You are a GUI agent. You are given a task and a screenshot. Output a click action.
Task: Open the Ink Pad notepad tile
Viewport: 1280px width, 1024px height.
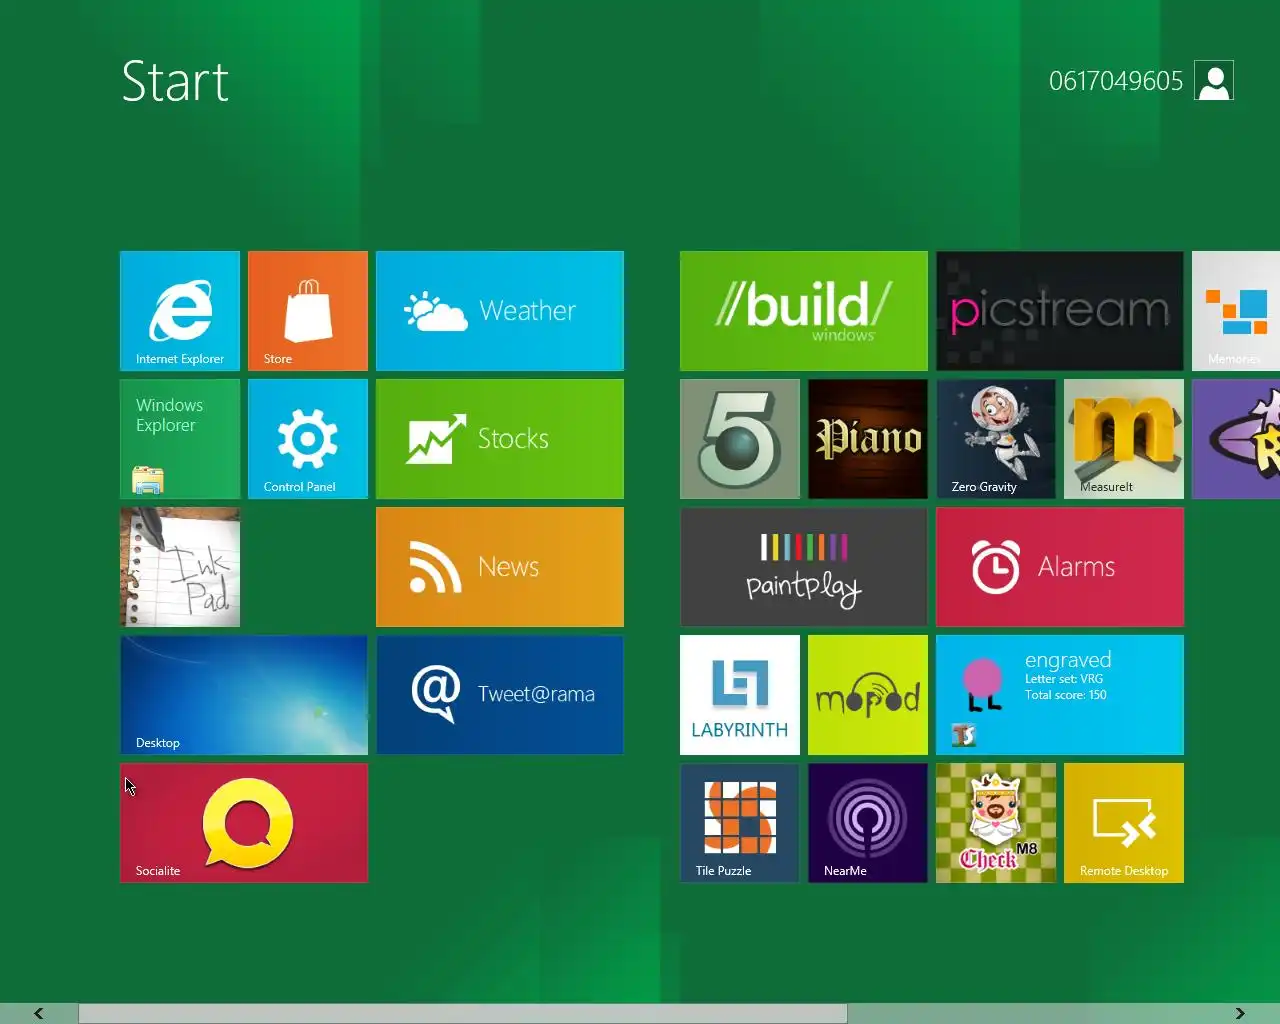pos(180,567)
